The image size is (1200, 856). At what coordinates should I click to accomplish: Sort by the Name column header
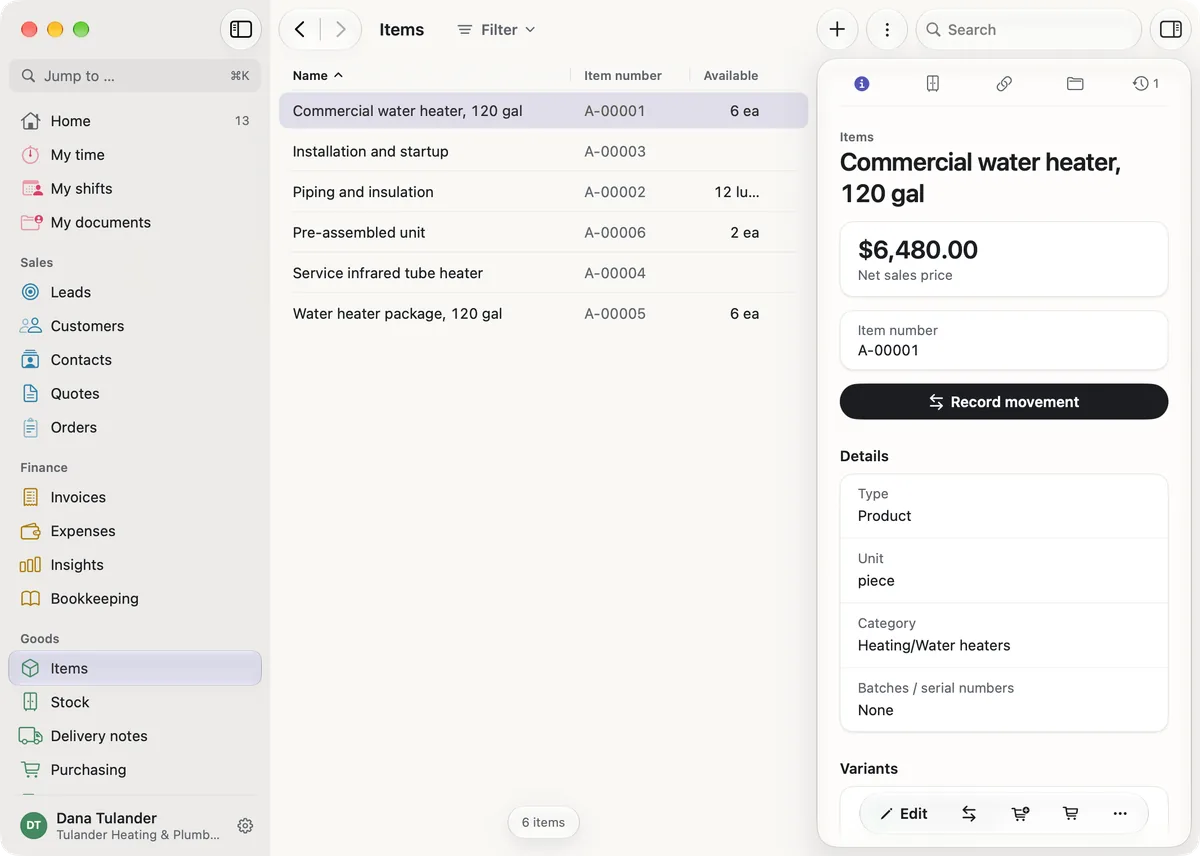click(317, 75)
